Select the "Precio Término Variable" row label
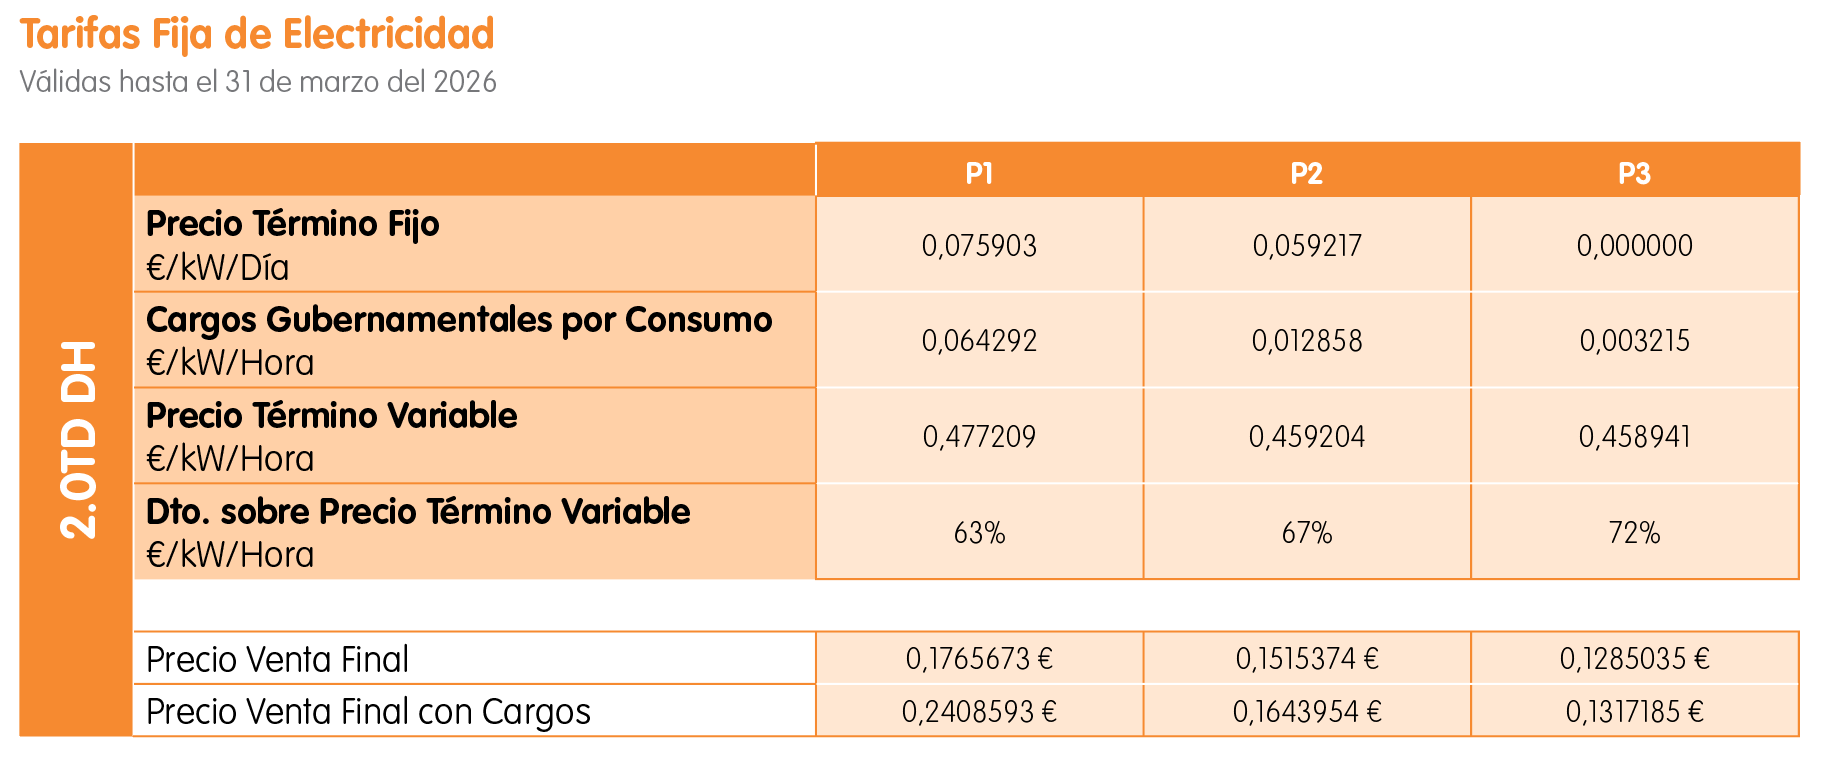The height and width of the screenshot is (766, 1832). (x=332, y=416)
